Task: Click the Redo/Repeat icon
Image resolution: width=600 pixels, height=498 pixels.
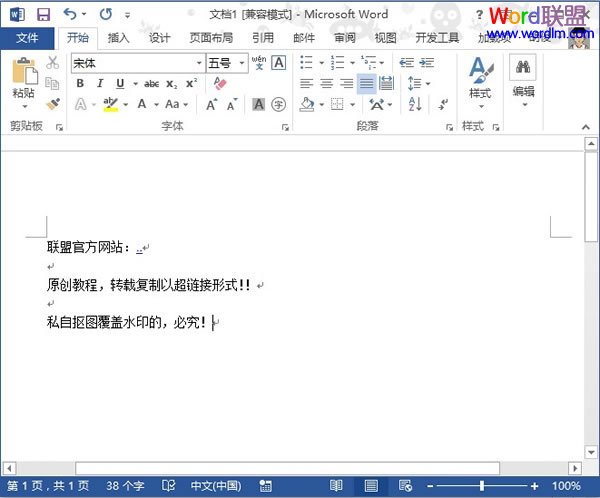Action: coord(106,15)
